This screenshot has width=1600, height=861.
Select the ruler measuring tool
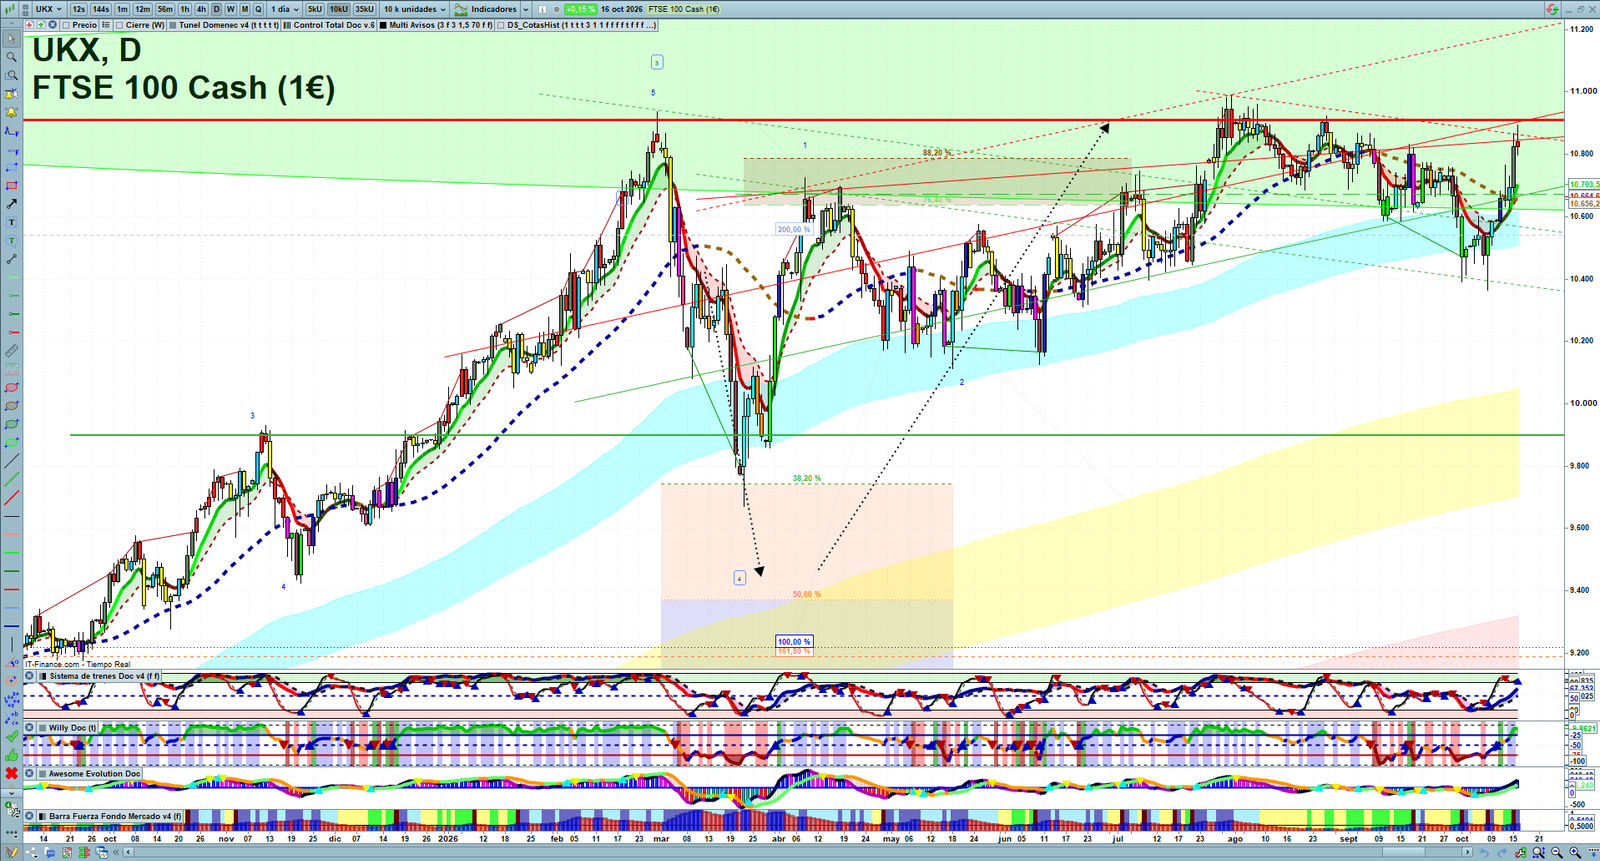click(x=11, y=351)
